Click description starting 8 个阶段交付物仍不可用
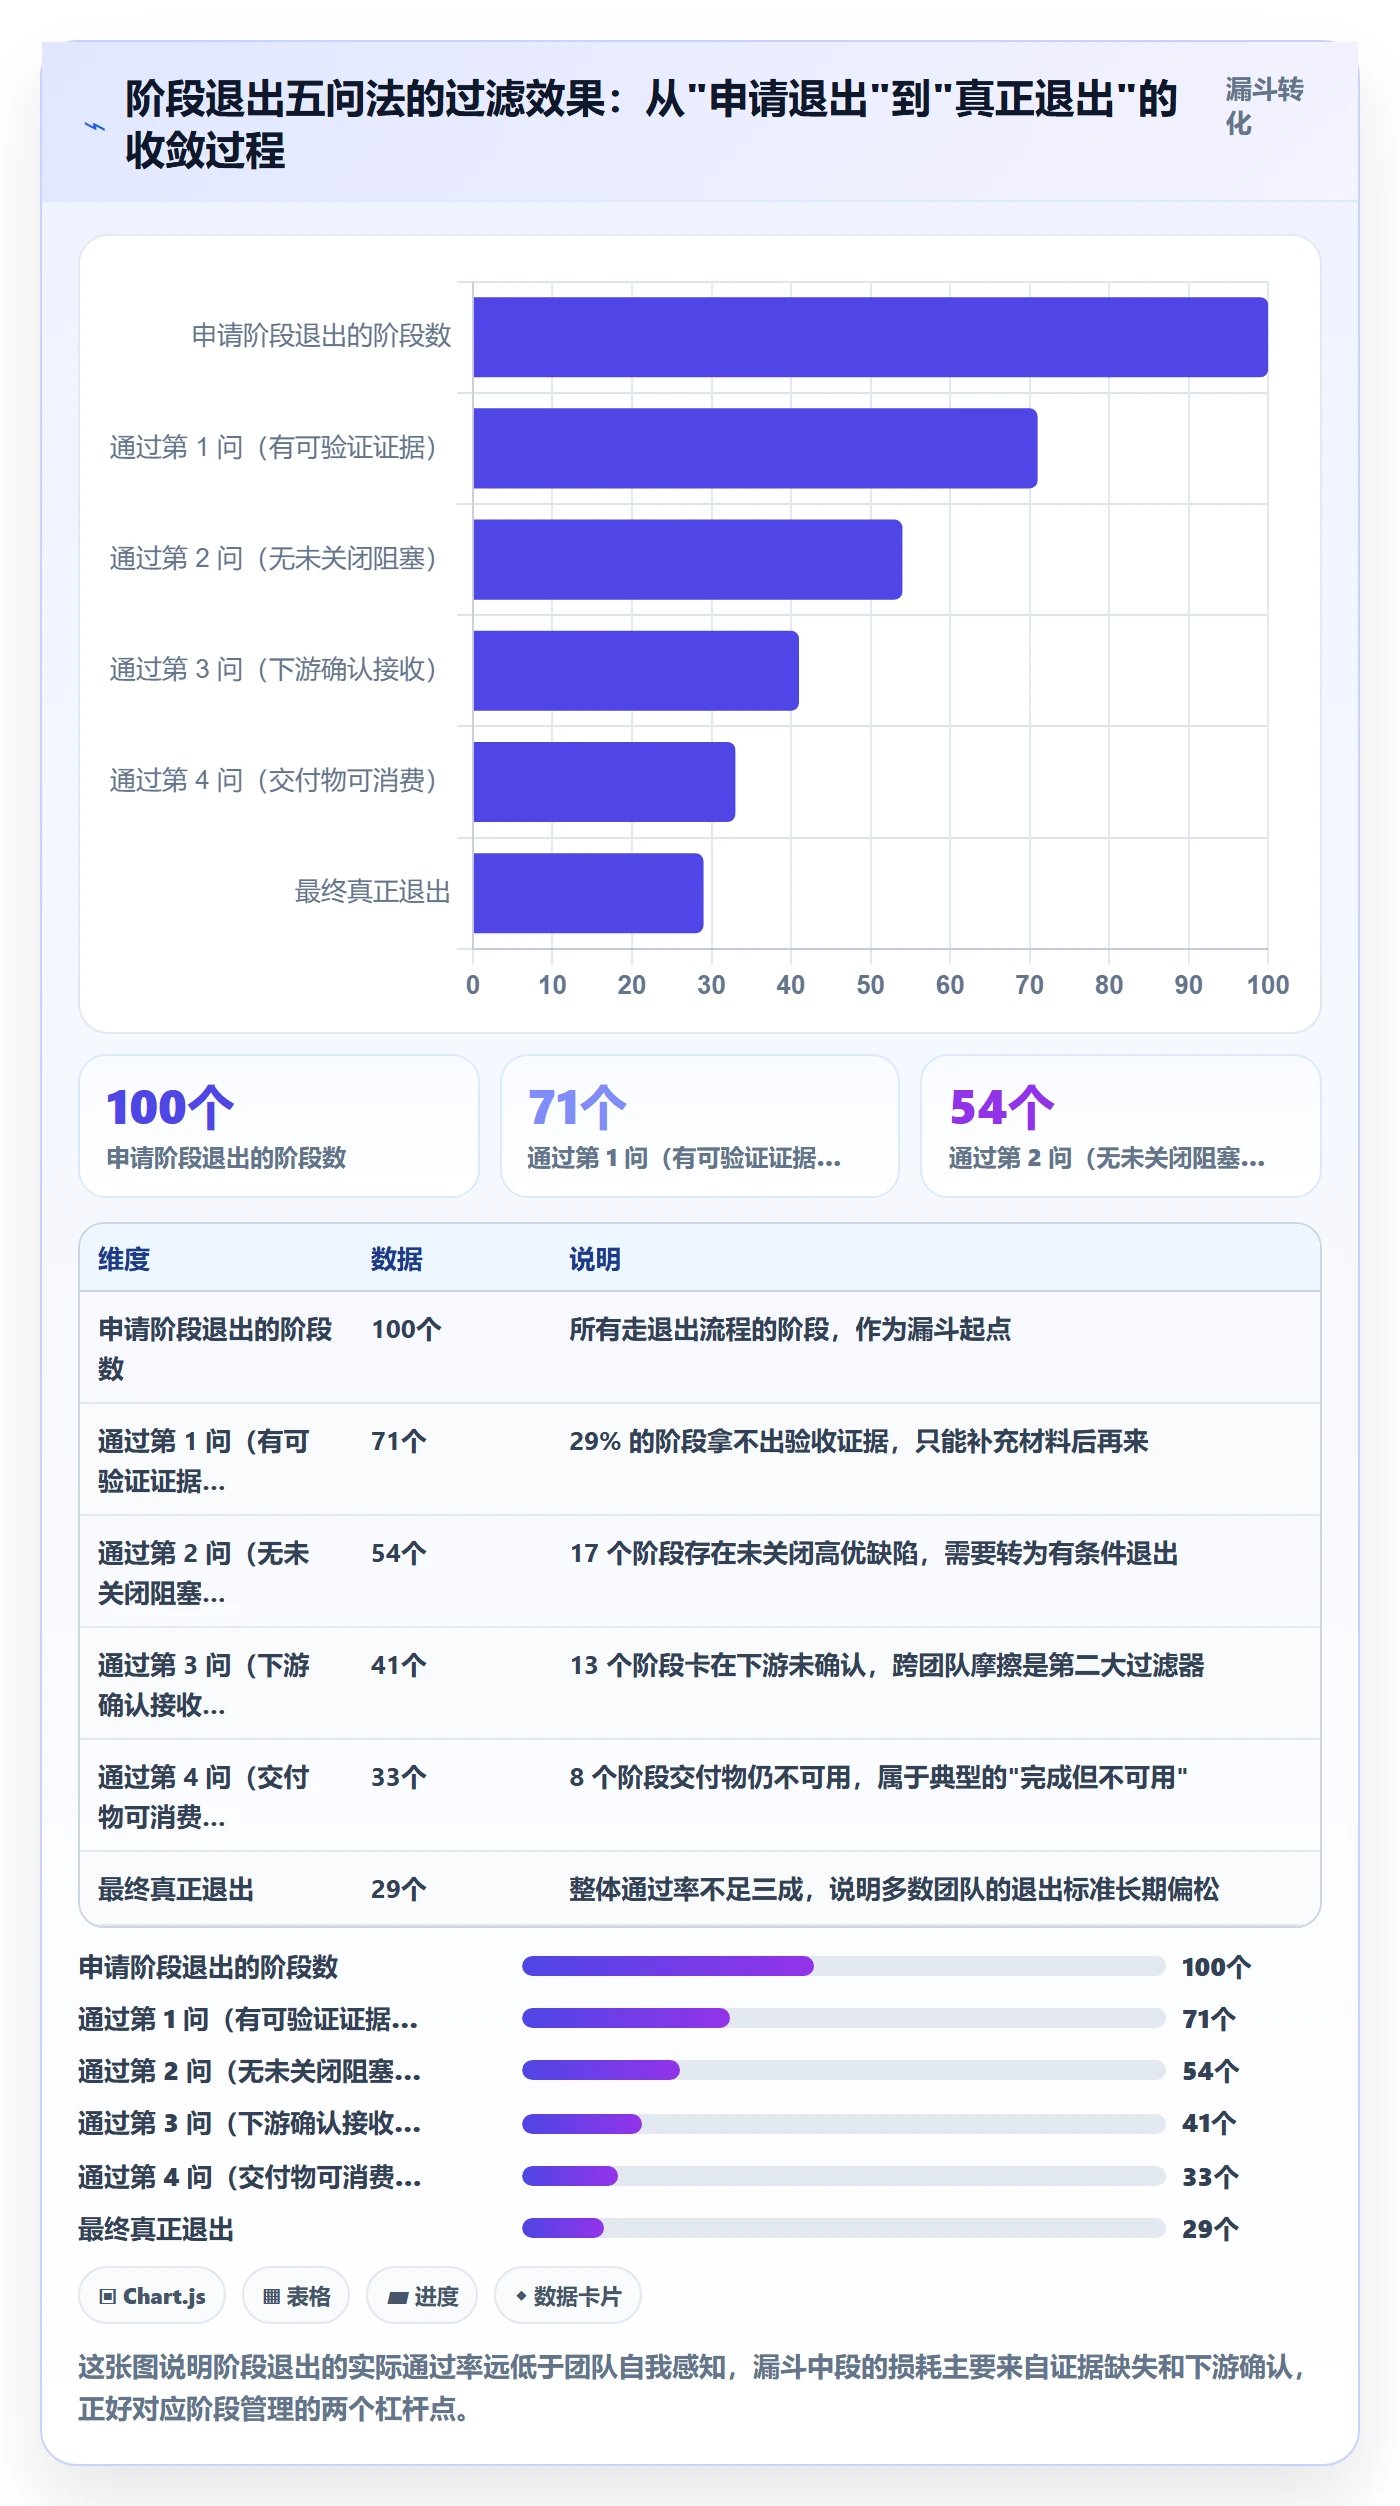Image resolution: width=1400 pixels, height=2506 pixels. point(878,1777)
